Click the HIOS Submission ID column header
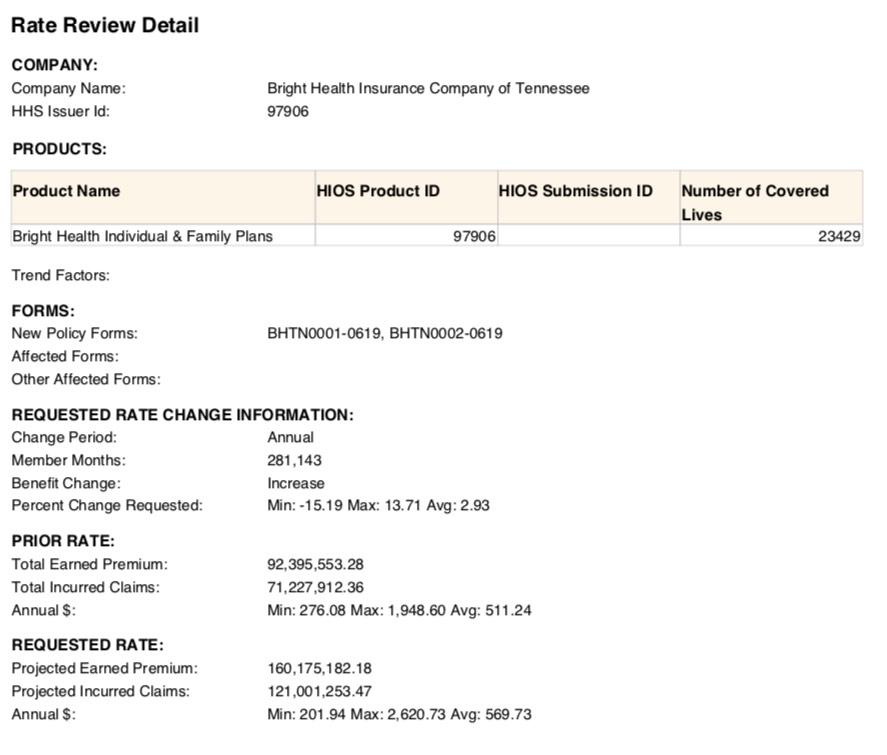This screenshot has height=755, width=887. [575, 191]
